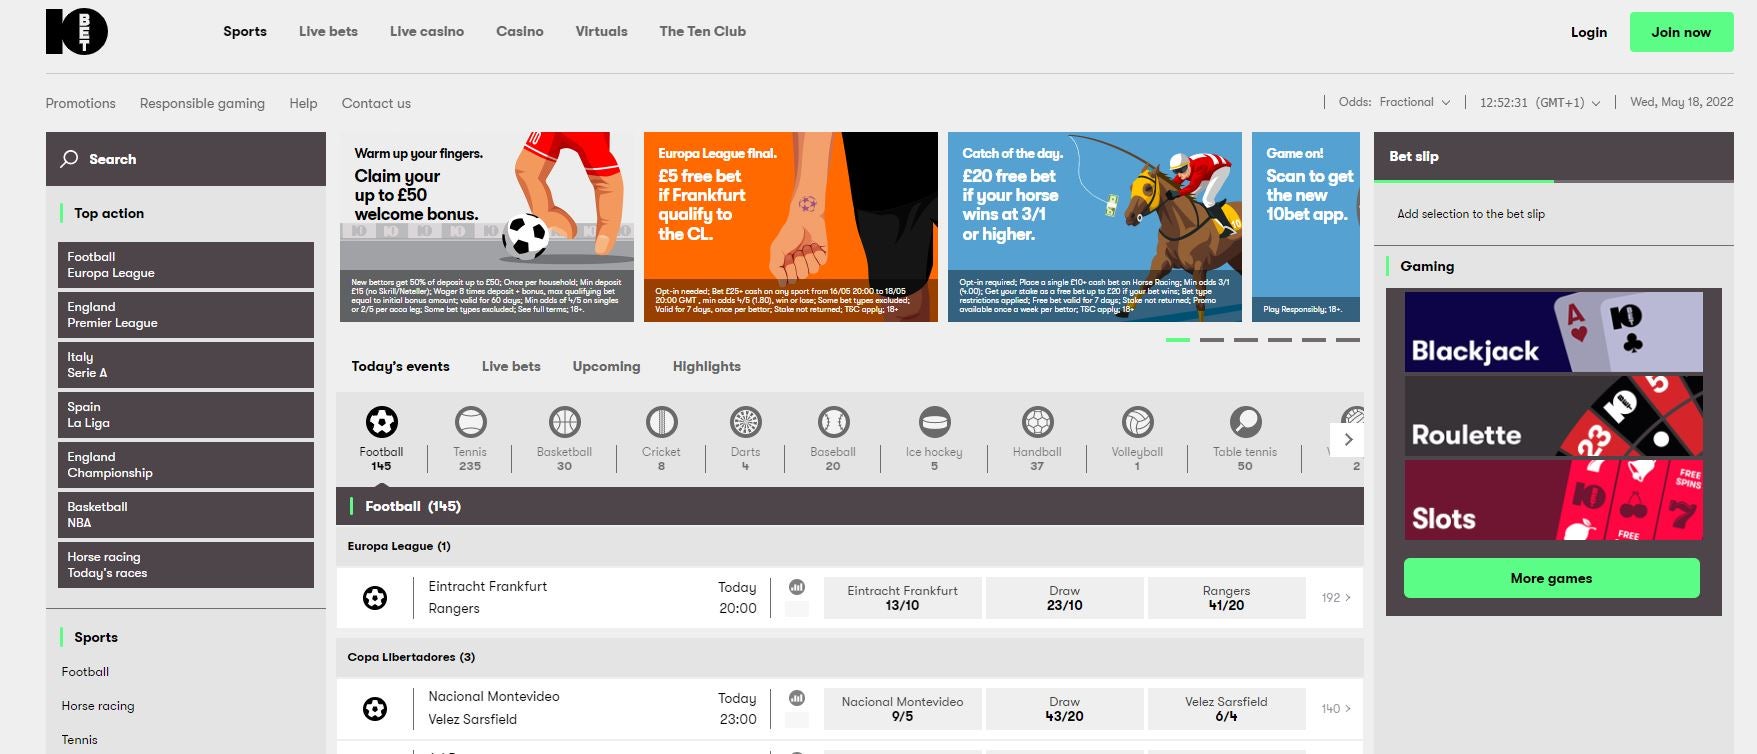This screenshot has height=754, width=1757.
Task: Open the Europa League £5 free bet banner
Action: (791, 227)
